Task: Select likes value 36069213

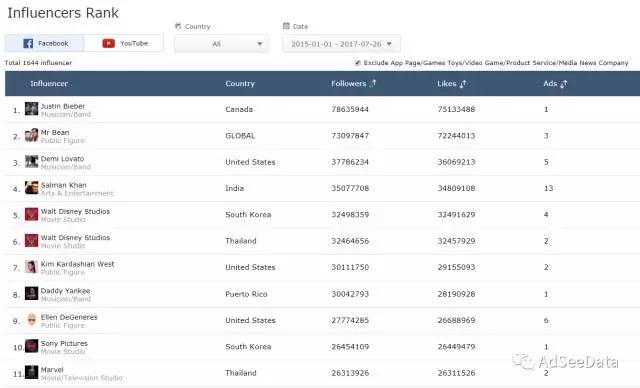Action: tap(456, 162)
